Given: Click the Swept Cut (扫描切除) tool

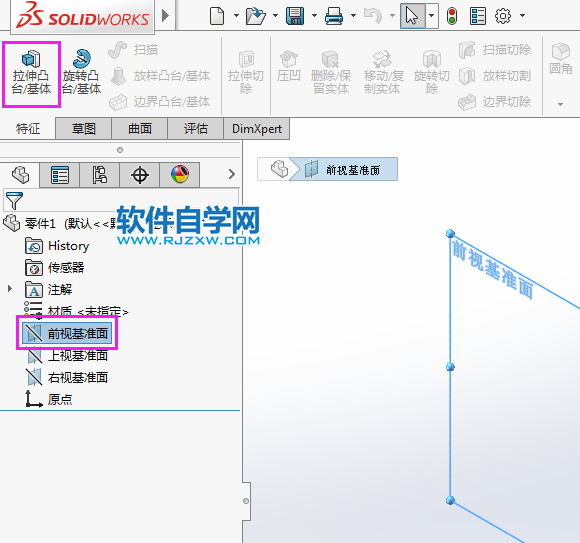Looking at the screenshot, I should click(495, 50).
